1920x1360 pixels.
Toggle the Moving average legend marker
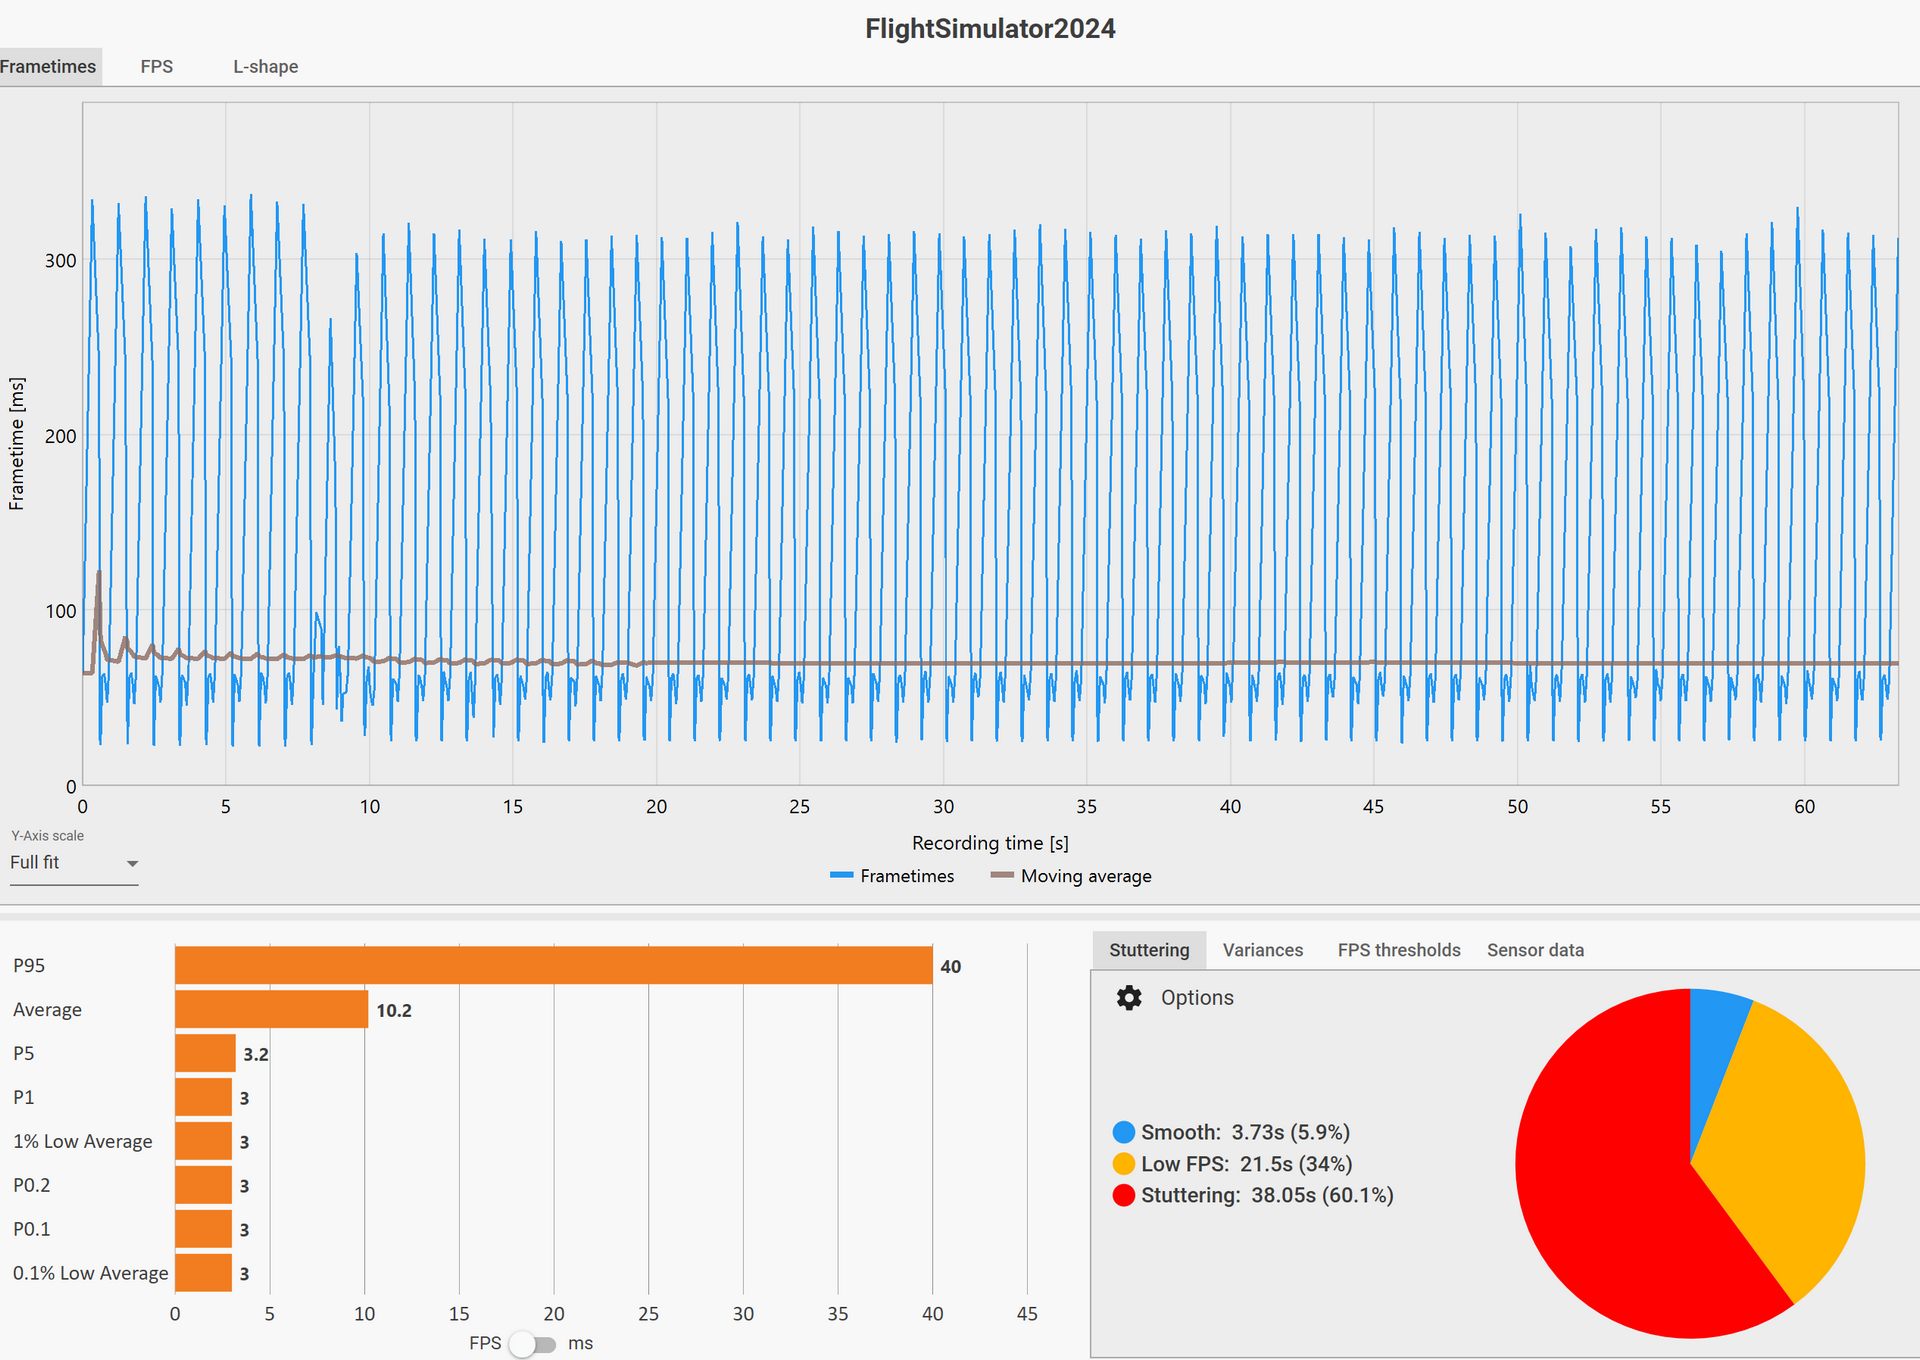point(1002,876)
